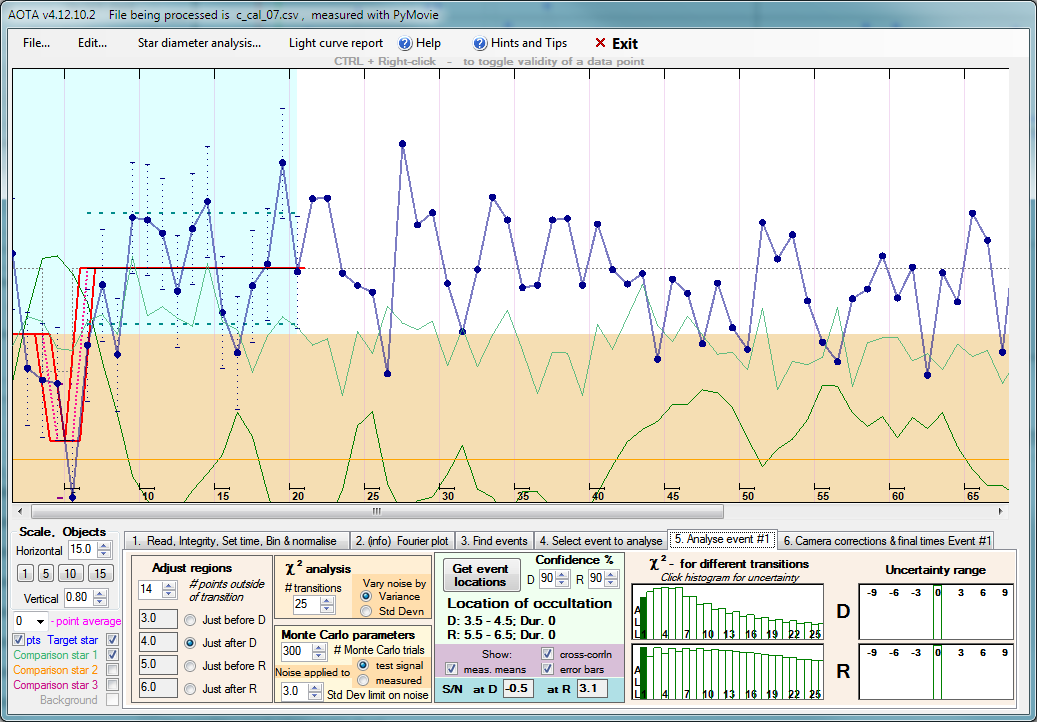
Task: Select the Just after R radio button
Action: (x=190, y=689)
